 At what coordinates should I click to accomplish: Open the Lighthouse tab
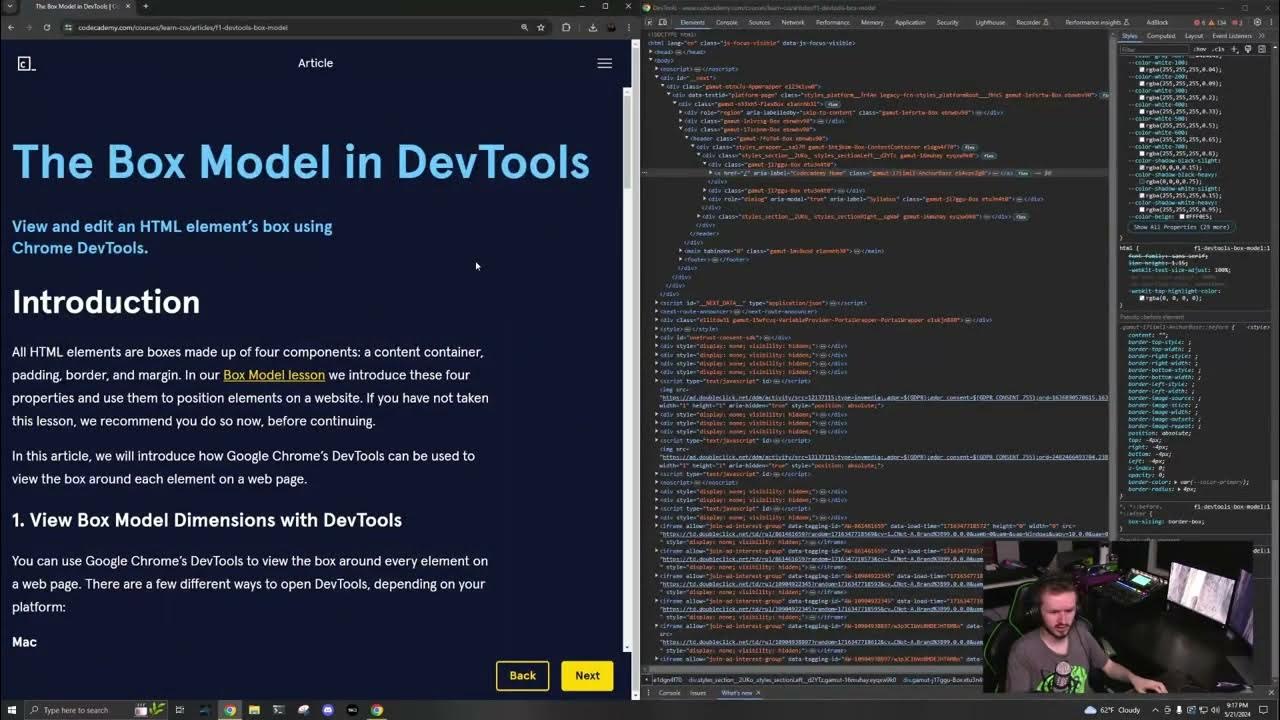pyautogui.click(x=990, y=22)
